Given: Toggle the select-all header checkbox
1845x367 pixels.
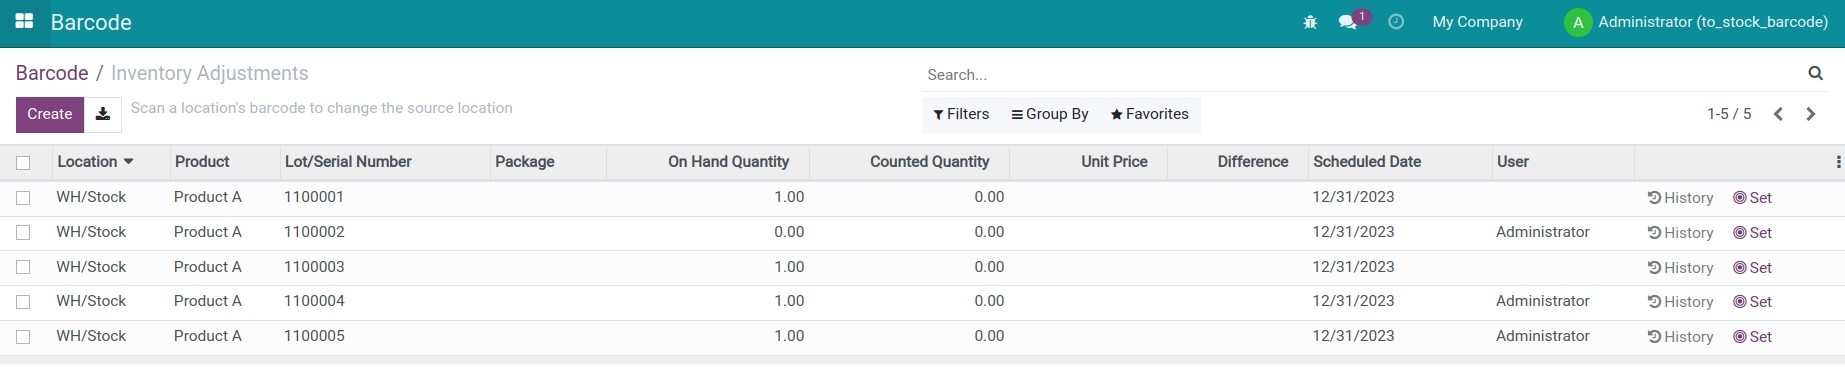Looking at the screenshot, I should pyautogui.click(x=23, y=163).
